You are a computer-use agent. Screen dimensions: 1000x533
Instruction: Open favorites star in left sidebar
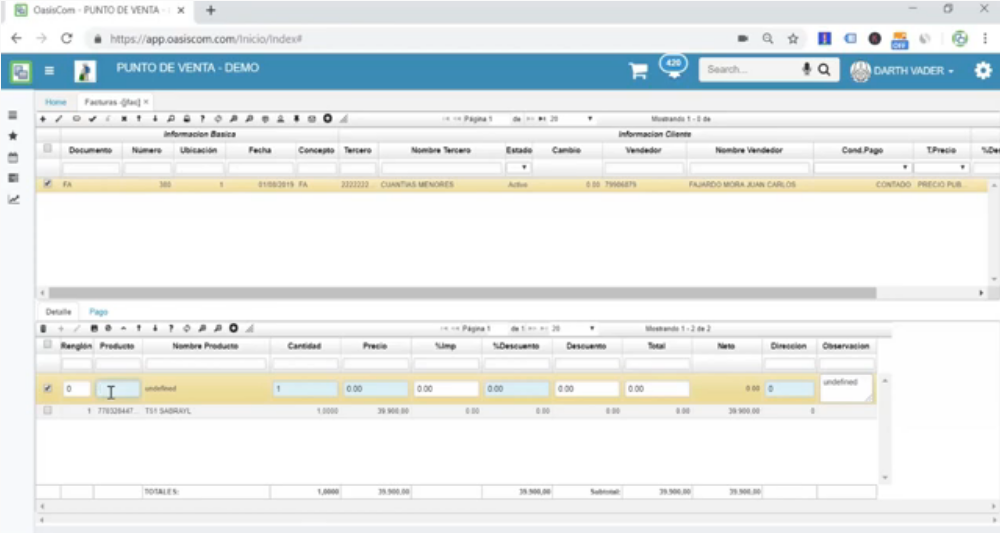click(x=13, y=135)
